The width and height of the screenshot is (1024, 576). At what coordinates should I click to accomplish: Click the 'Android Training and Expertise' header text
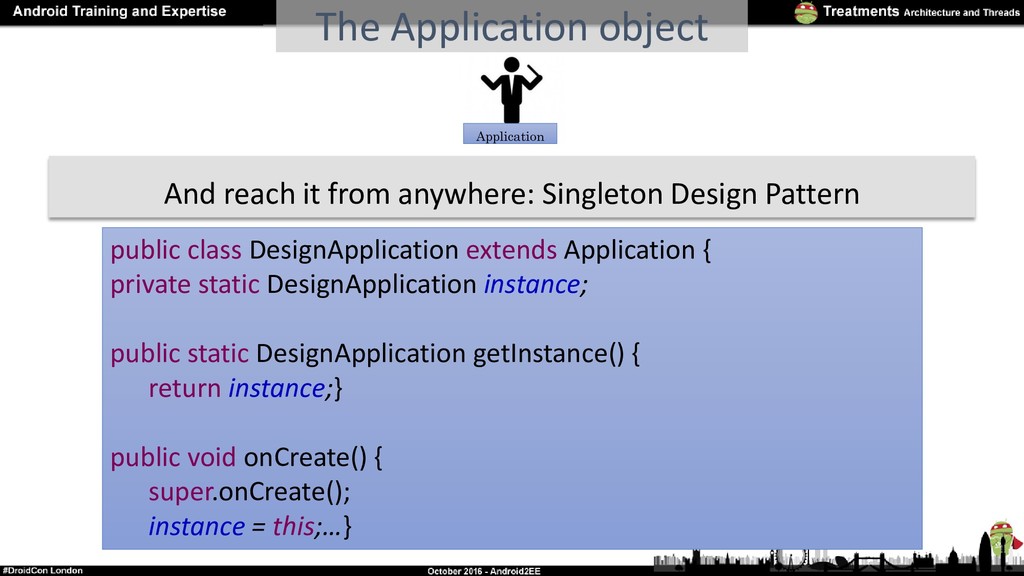(x=120, y=11)
